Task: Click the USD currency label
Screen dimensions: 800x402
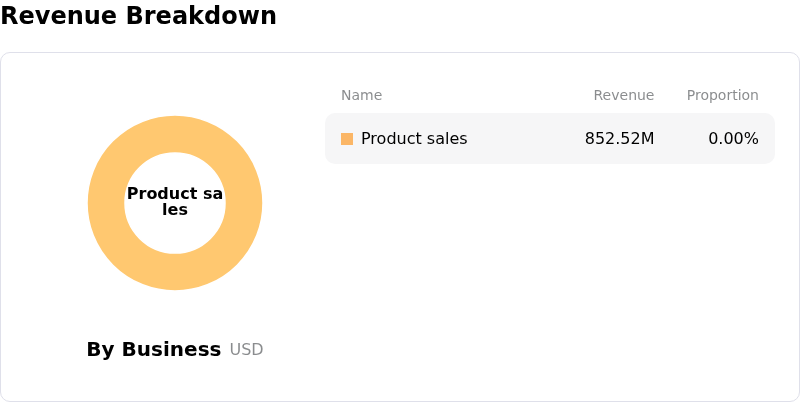Action: 246,349
